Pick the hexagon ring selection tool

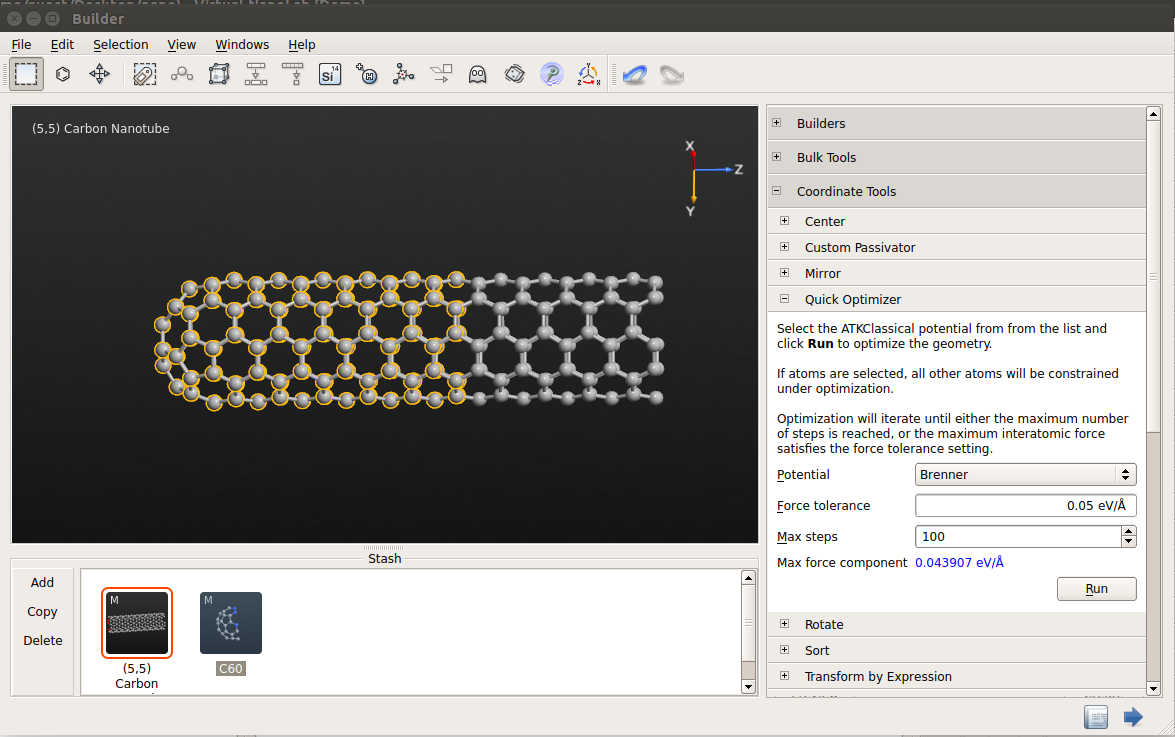pos(63,74)
